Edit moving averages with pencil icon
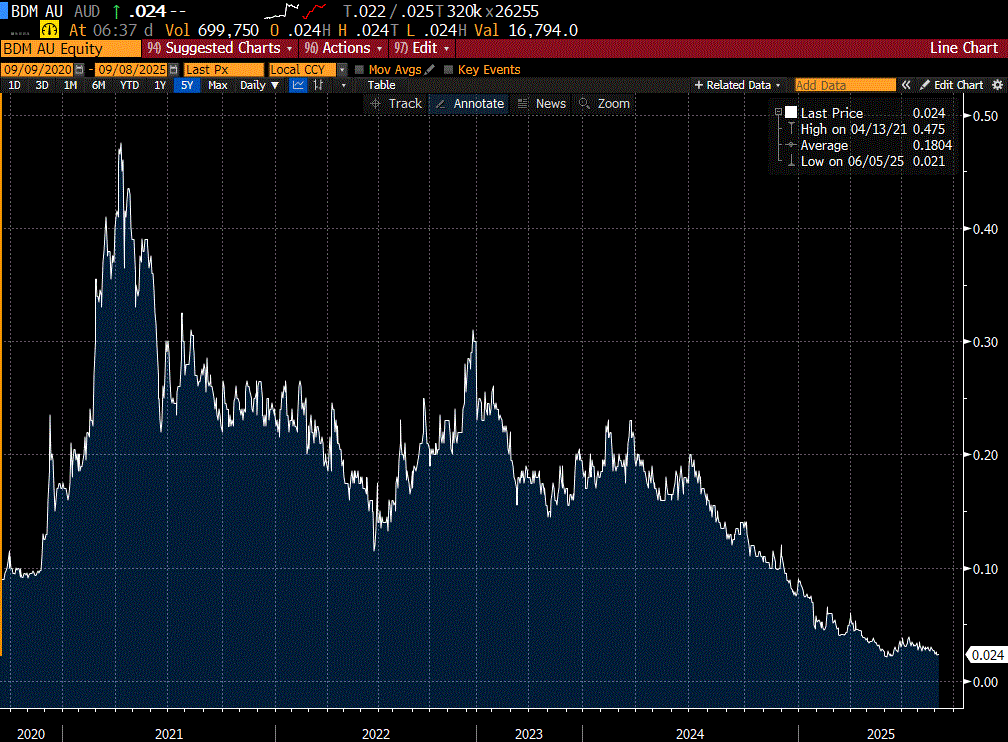This screenshot has width=1008, height=742. coord(430,69)
